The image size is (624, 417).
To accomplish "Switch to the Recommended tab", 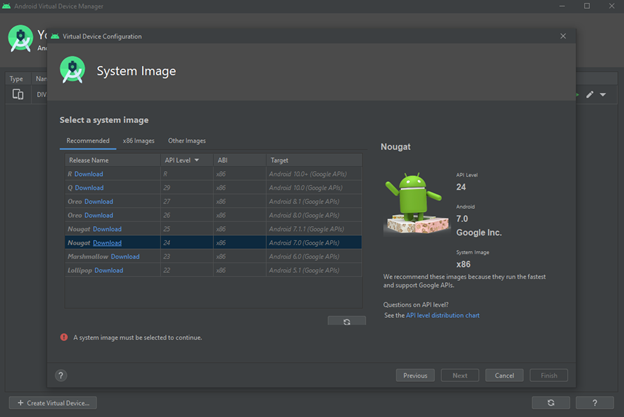I will click(x=88, y=140).
